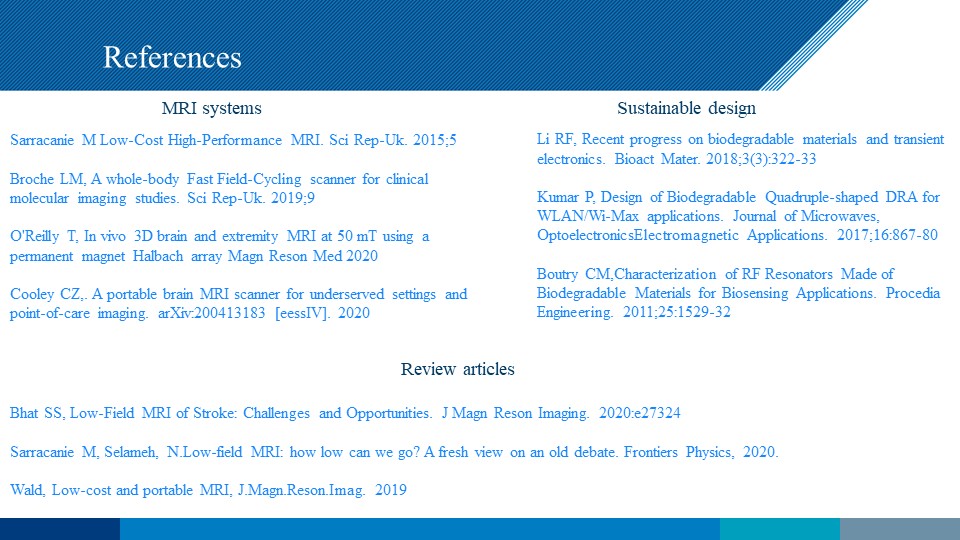Click the 'how low can we go' reference
The image size is (960, 540).
click(393, 452)
